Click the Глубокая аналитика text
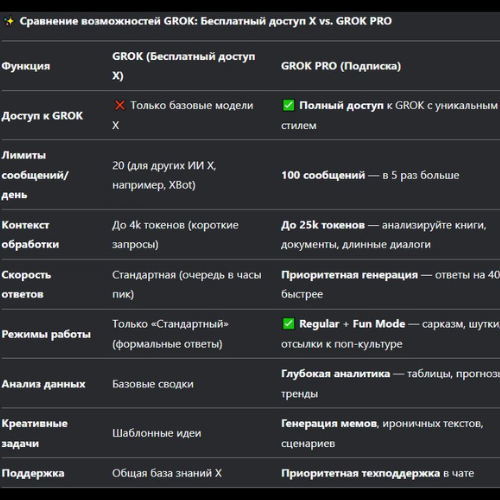 pos(335,374)
